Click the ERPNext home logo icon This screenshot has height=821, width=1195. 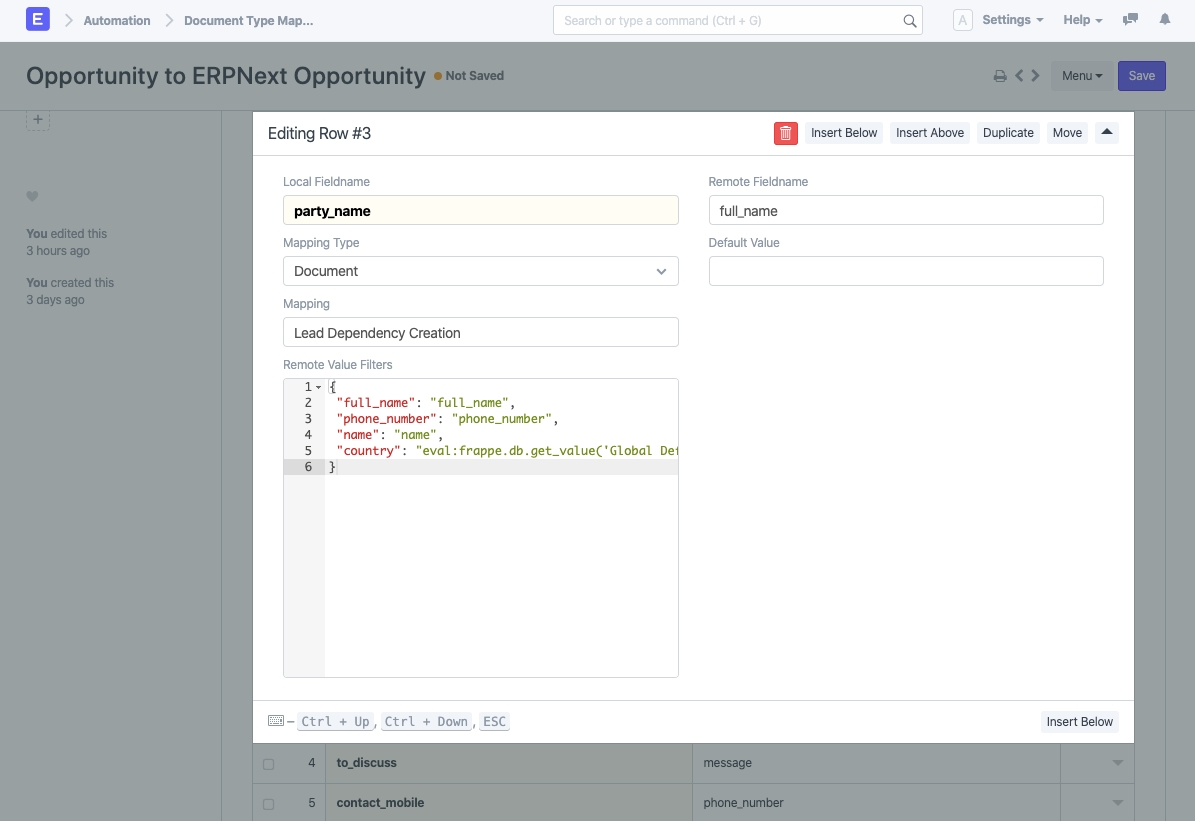click(x=38, y=20)
